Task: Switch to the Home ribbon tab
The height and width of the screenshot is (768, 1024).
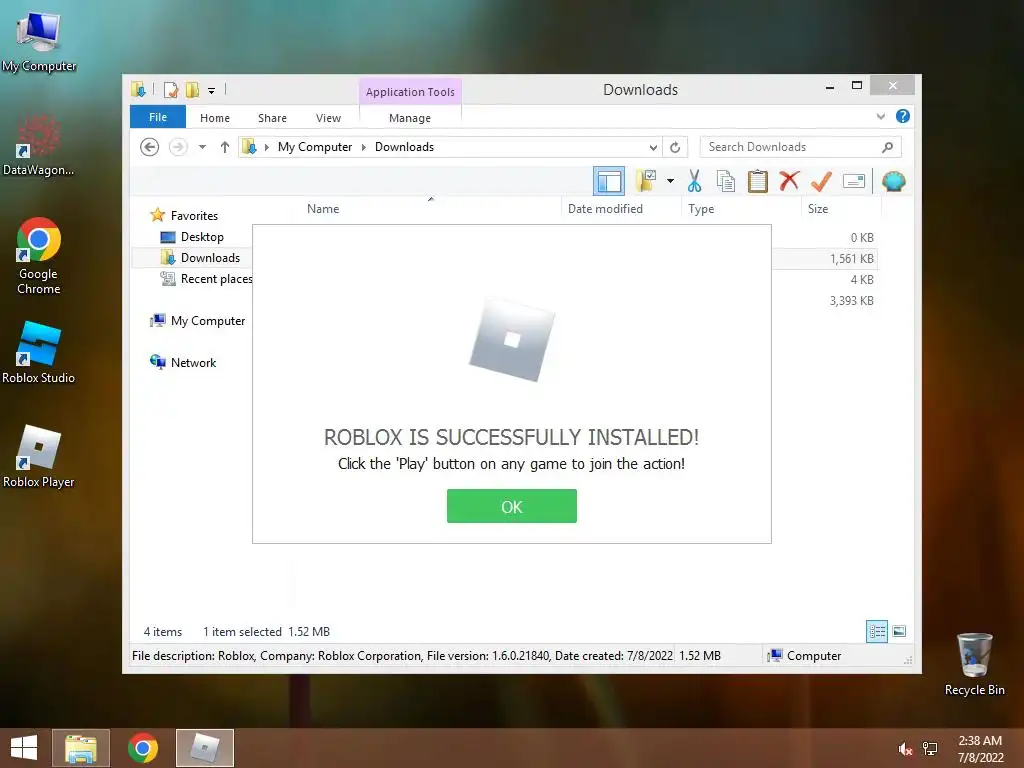Action: coord(215,118)
